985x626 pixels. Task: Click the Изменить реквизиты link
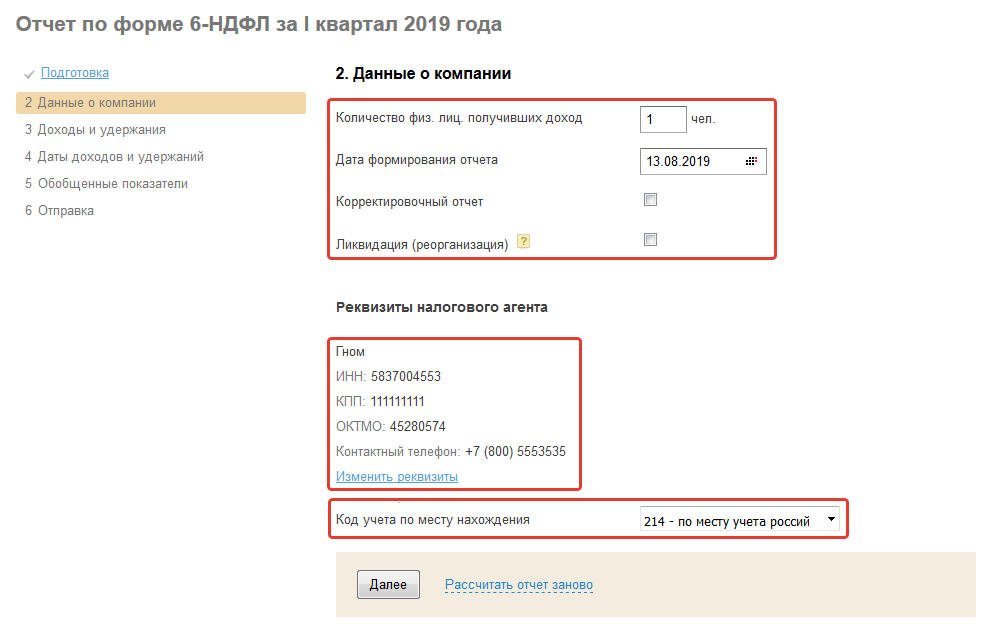click(x=397, y=477)
